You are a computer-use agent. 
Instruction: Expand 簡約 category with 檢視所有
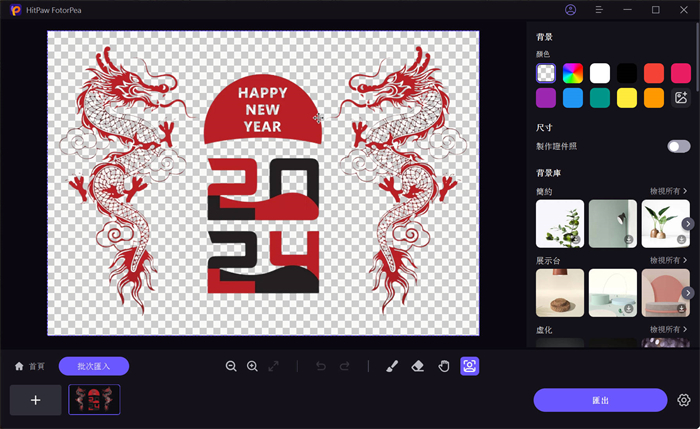point(668,191)
